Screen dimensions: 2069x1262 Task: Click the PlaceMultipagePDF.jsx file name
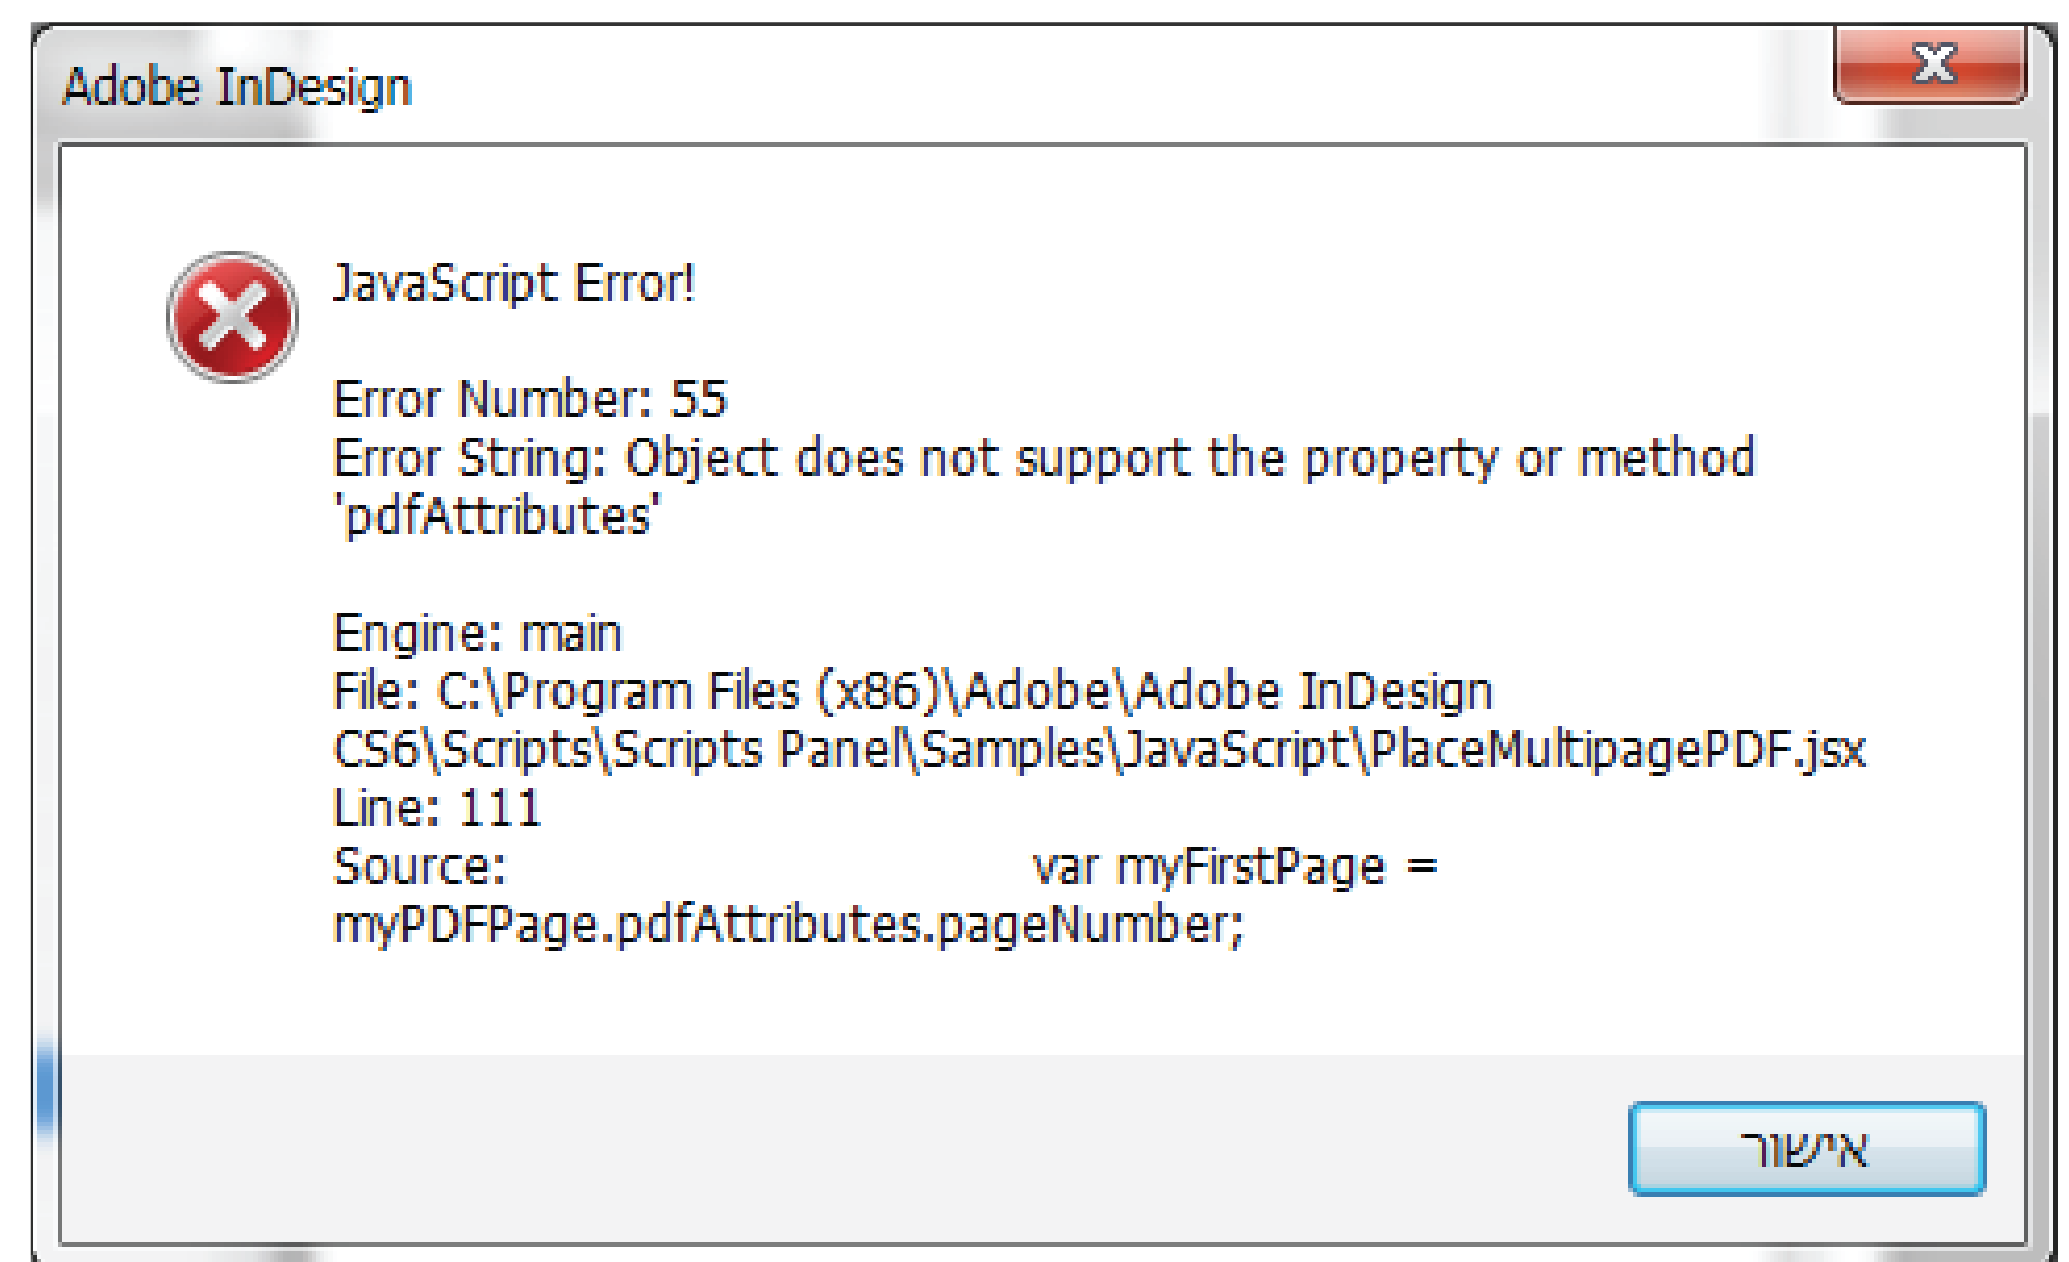coord(1617,749)
